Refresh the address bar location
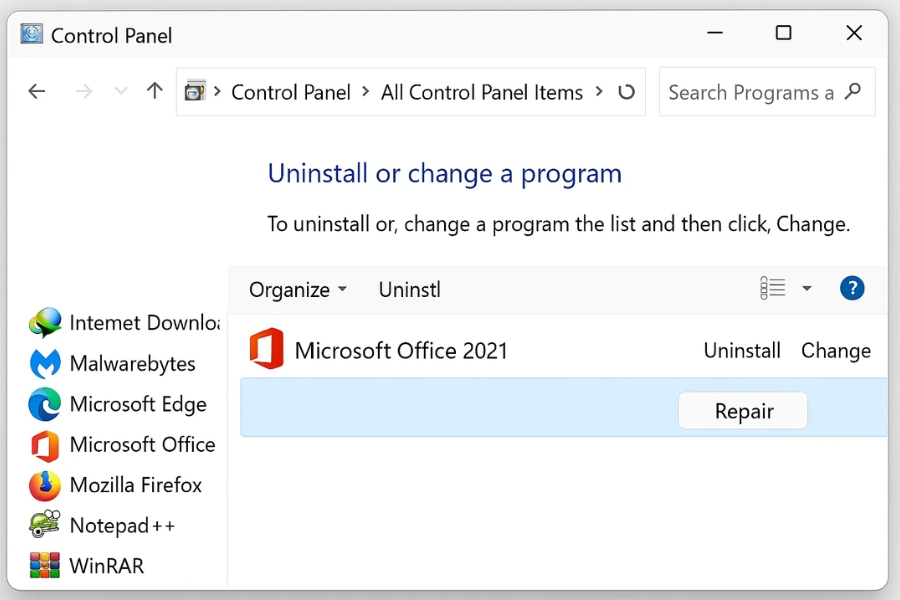The image size is (900, 600). pos(626,92)
